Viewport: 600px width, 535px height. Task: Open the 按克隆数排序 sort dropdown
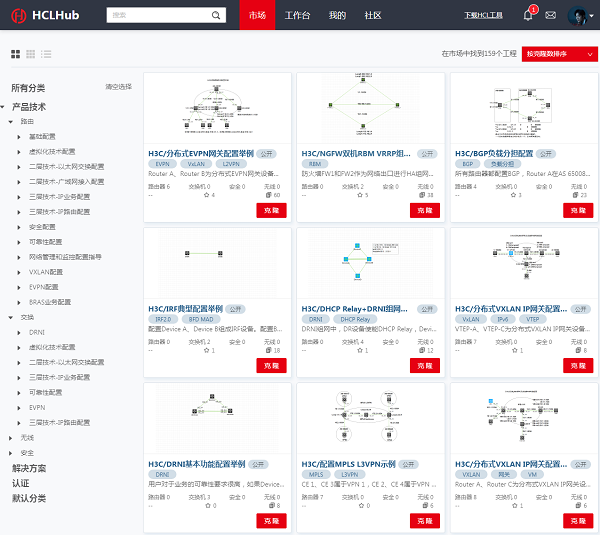coord(559,54)
